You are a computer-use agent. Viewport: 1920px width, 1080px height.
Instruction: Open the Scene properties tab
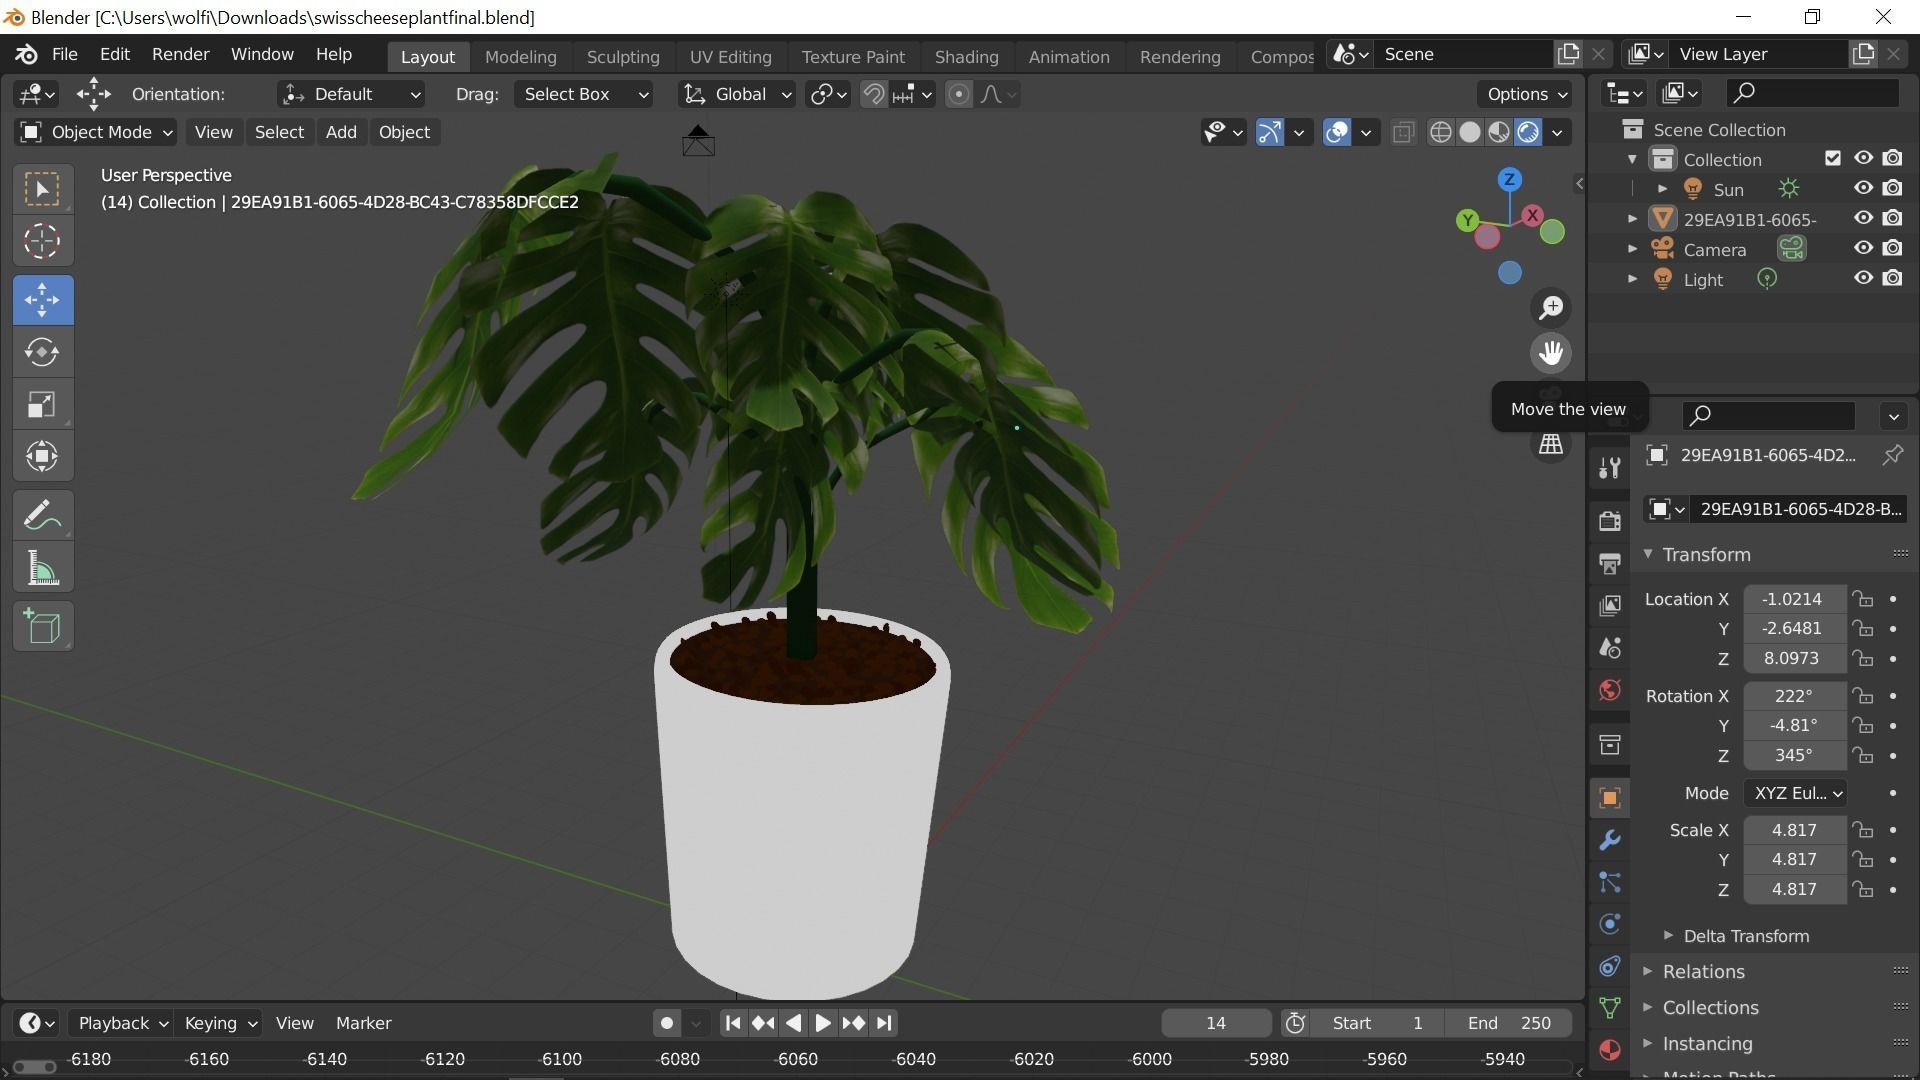coord(1609,647)
